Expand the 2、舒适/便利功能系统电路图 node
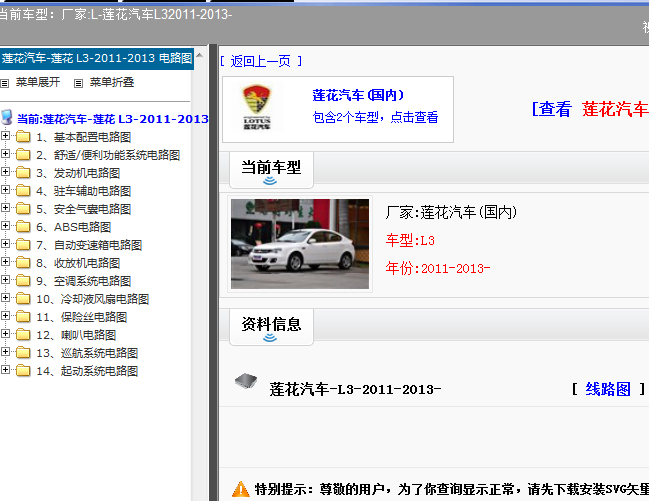 [5, 154]
